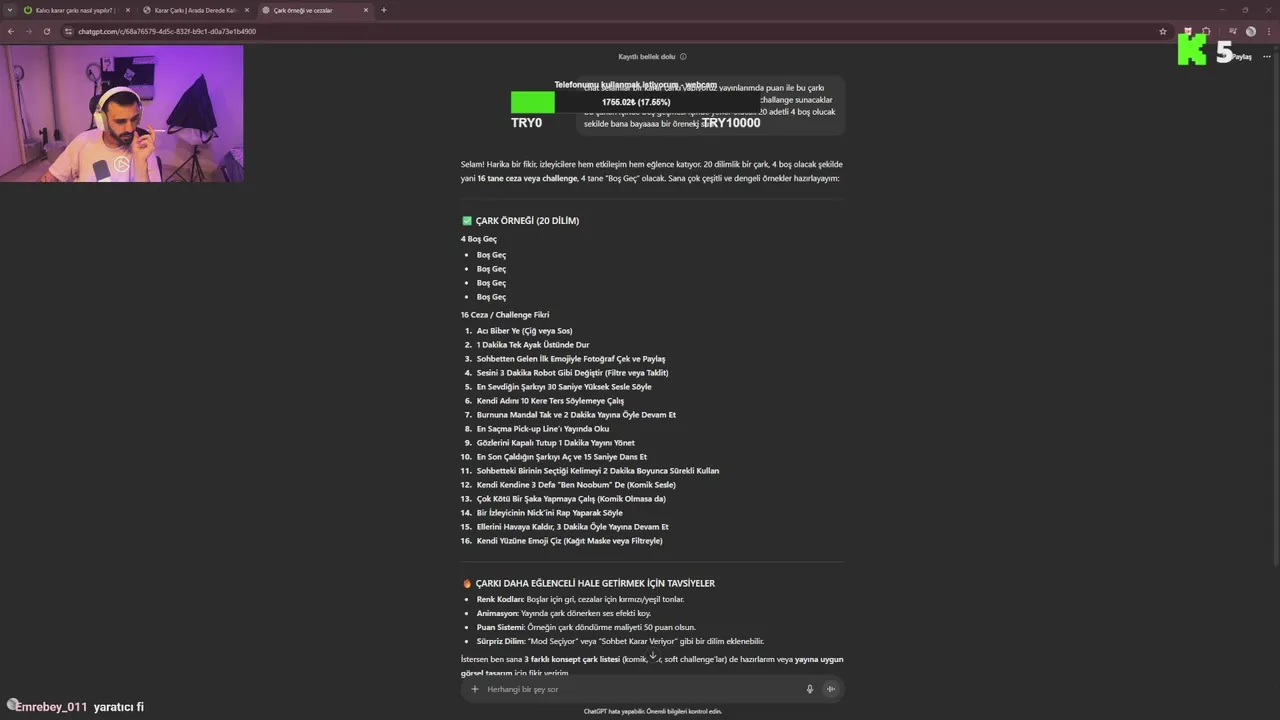Image resolution: width=1280 pixels, height=720 pixels.
Task: Click the 'Sürpriz Dilim' tip line
Action: click(x=620, y=641)
